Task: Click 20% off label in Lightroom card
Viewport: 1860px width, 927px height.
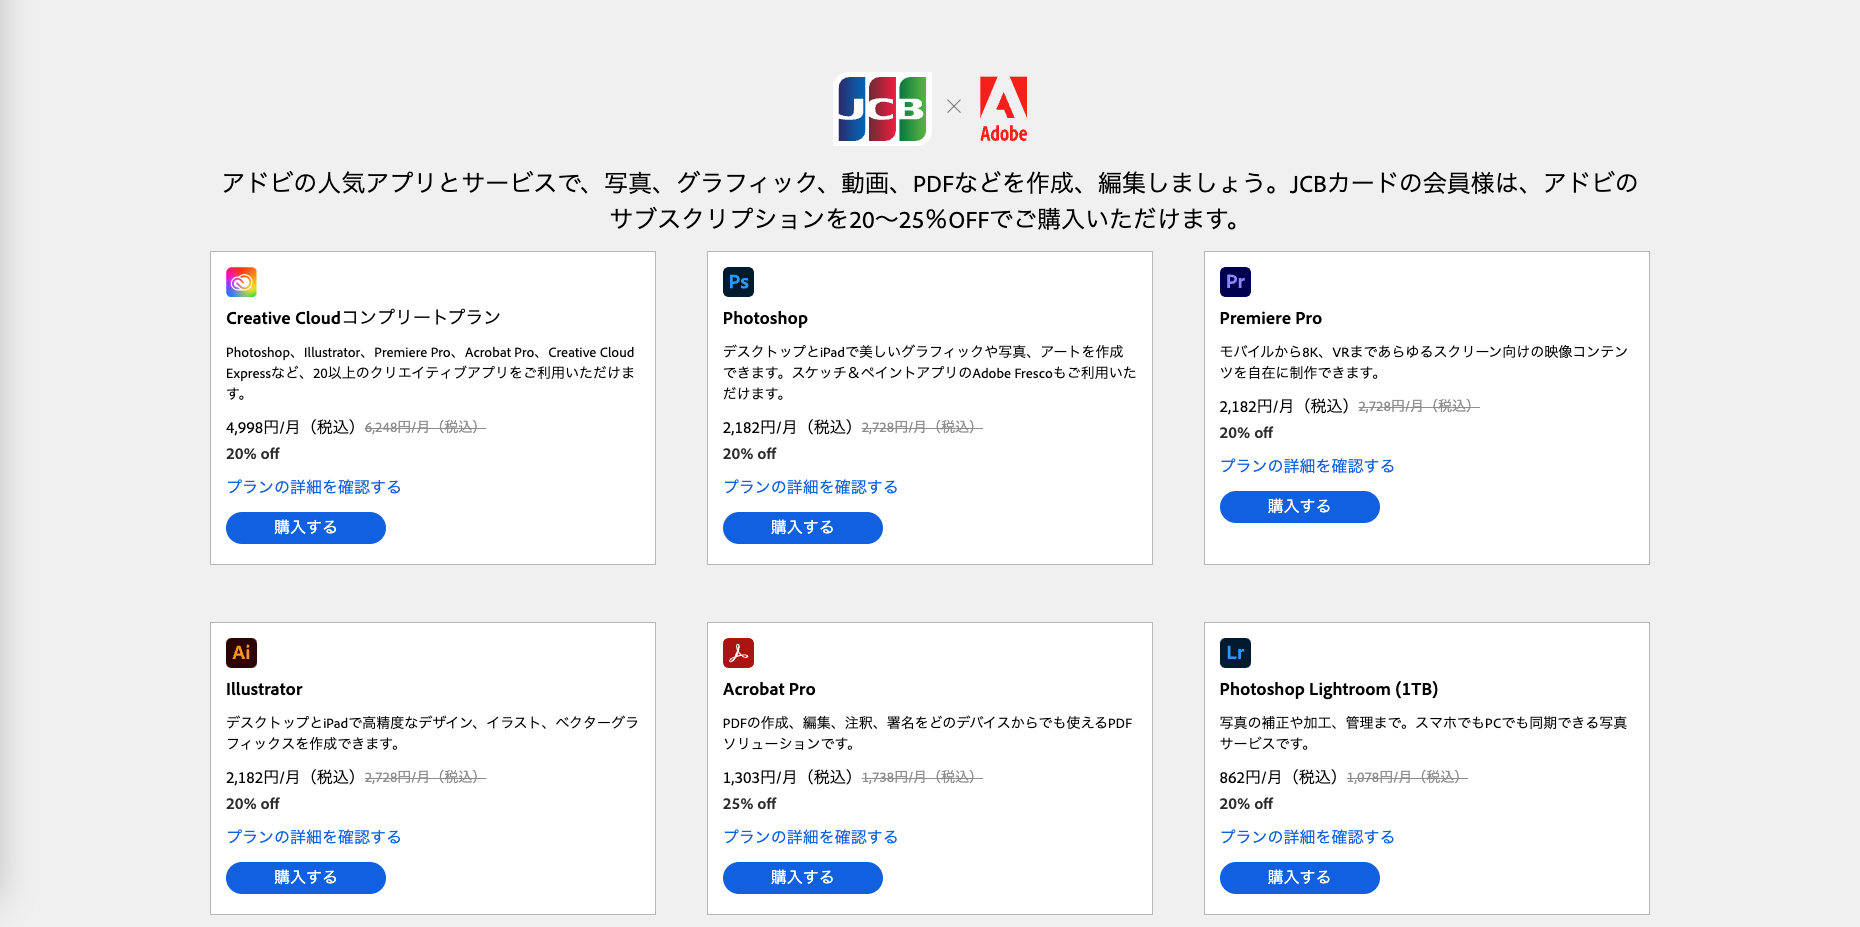Action: click(x=1246, y=804)
